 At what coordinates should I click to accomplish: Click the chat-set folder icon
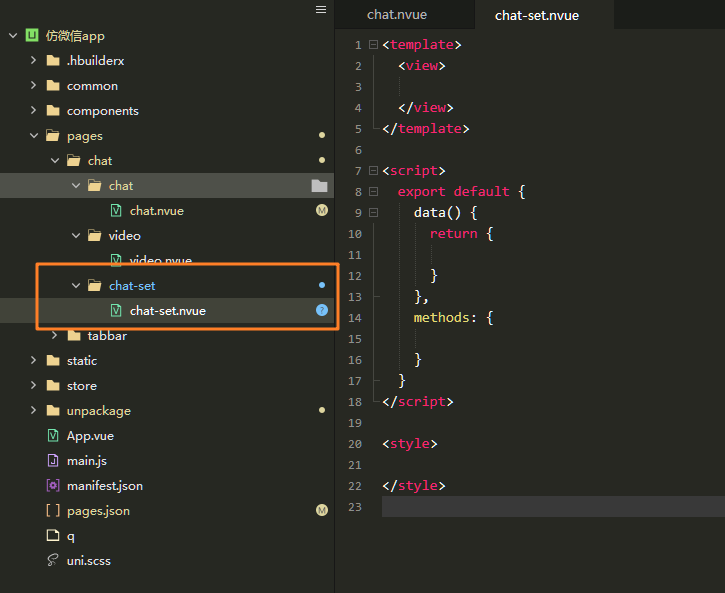pyautogui.click(x=95, y=286)
